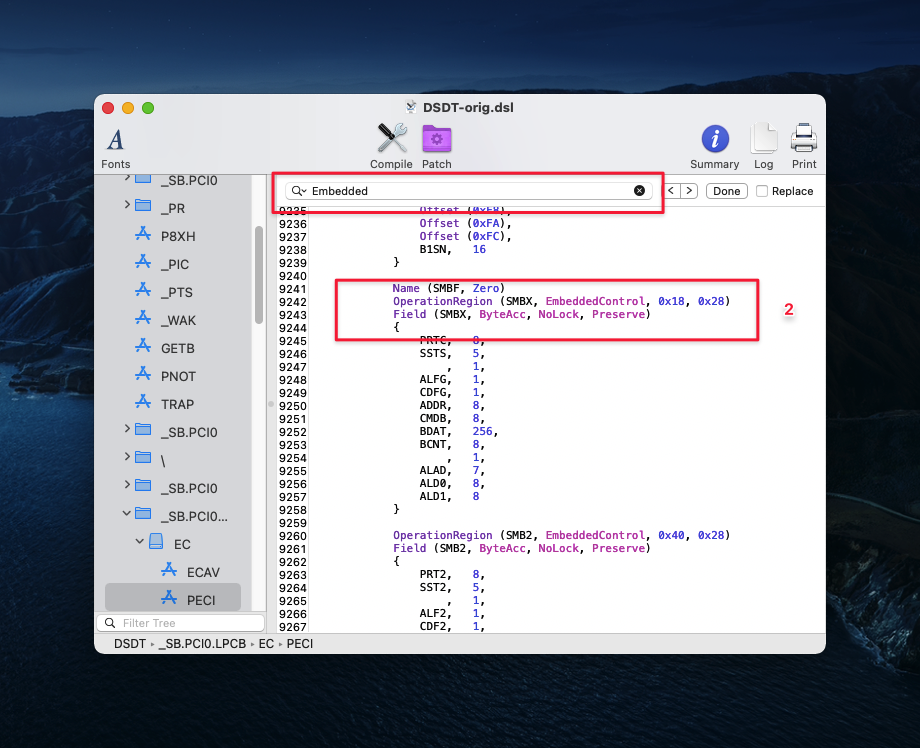Open the Fonts toolbar tool
This screenshot has height=748, width=920.
116,140
